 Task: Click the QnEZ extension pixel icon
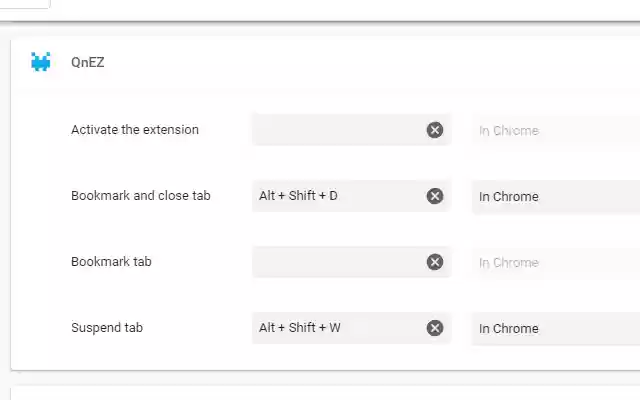41,62
